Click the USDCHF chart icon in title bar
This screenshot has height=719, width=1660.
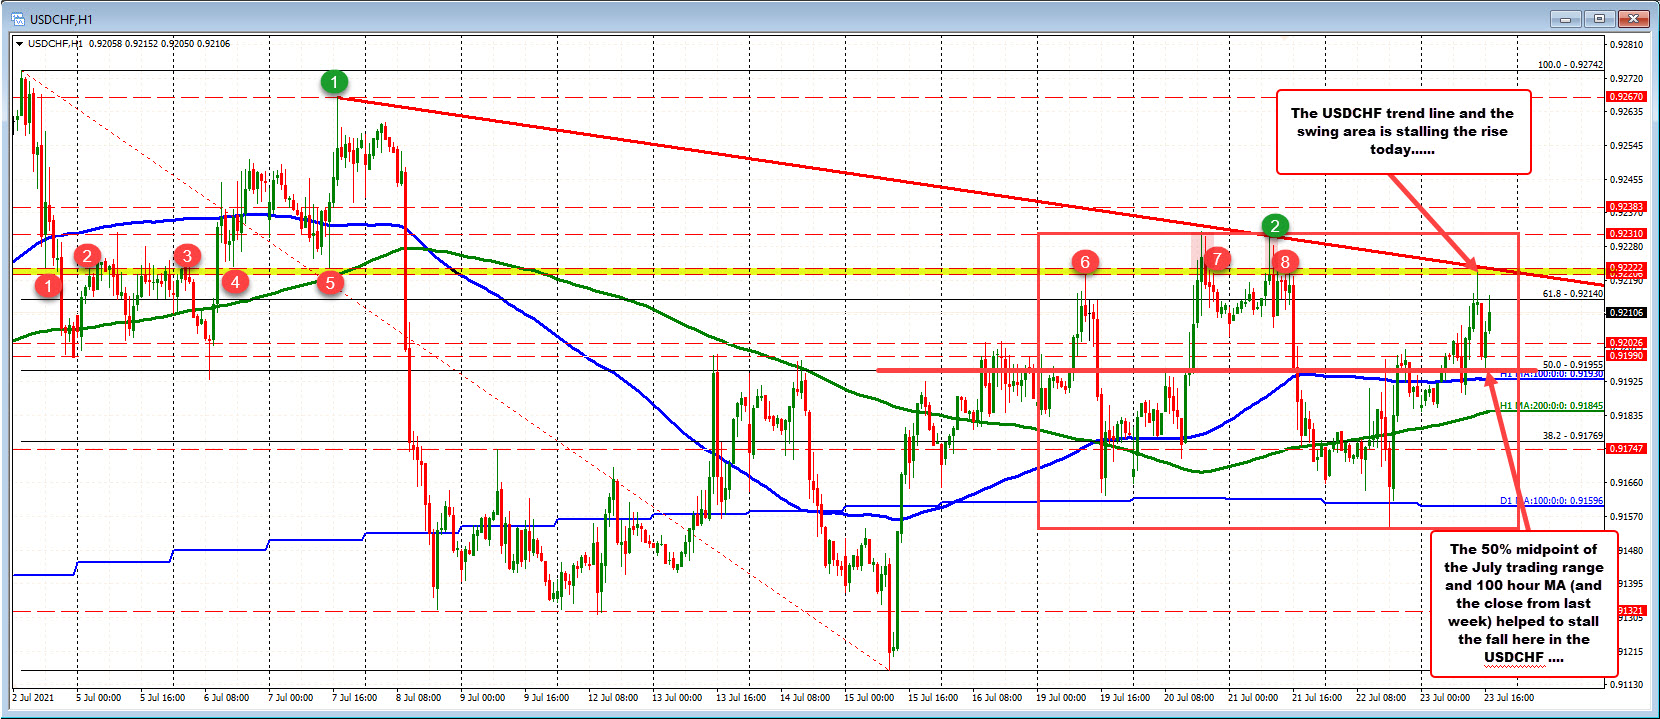(17, 19)
